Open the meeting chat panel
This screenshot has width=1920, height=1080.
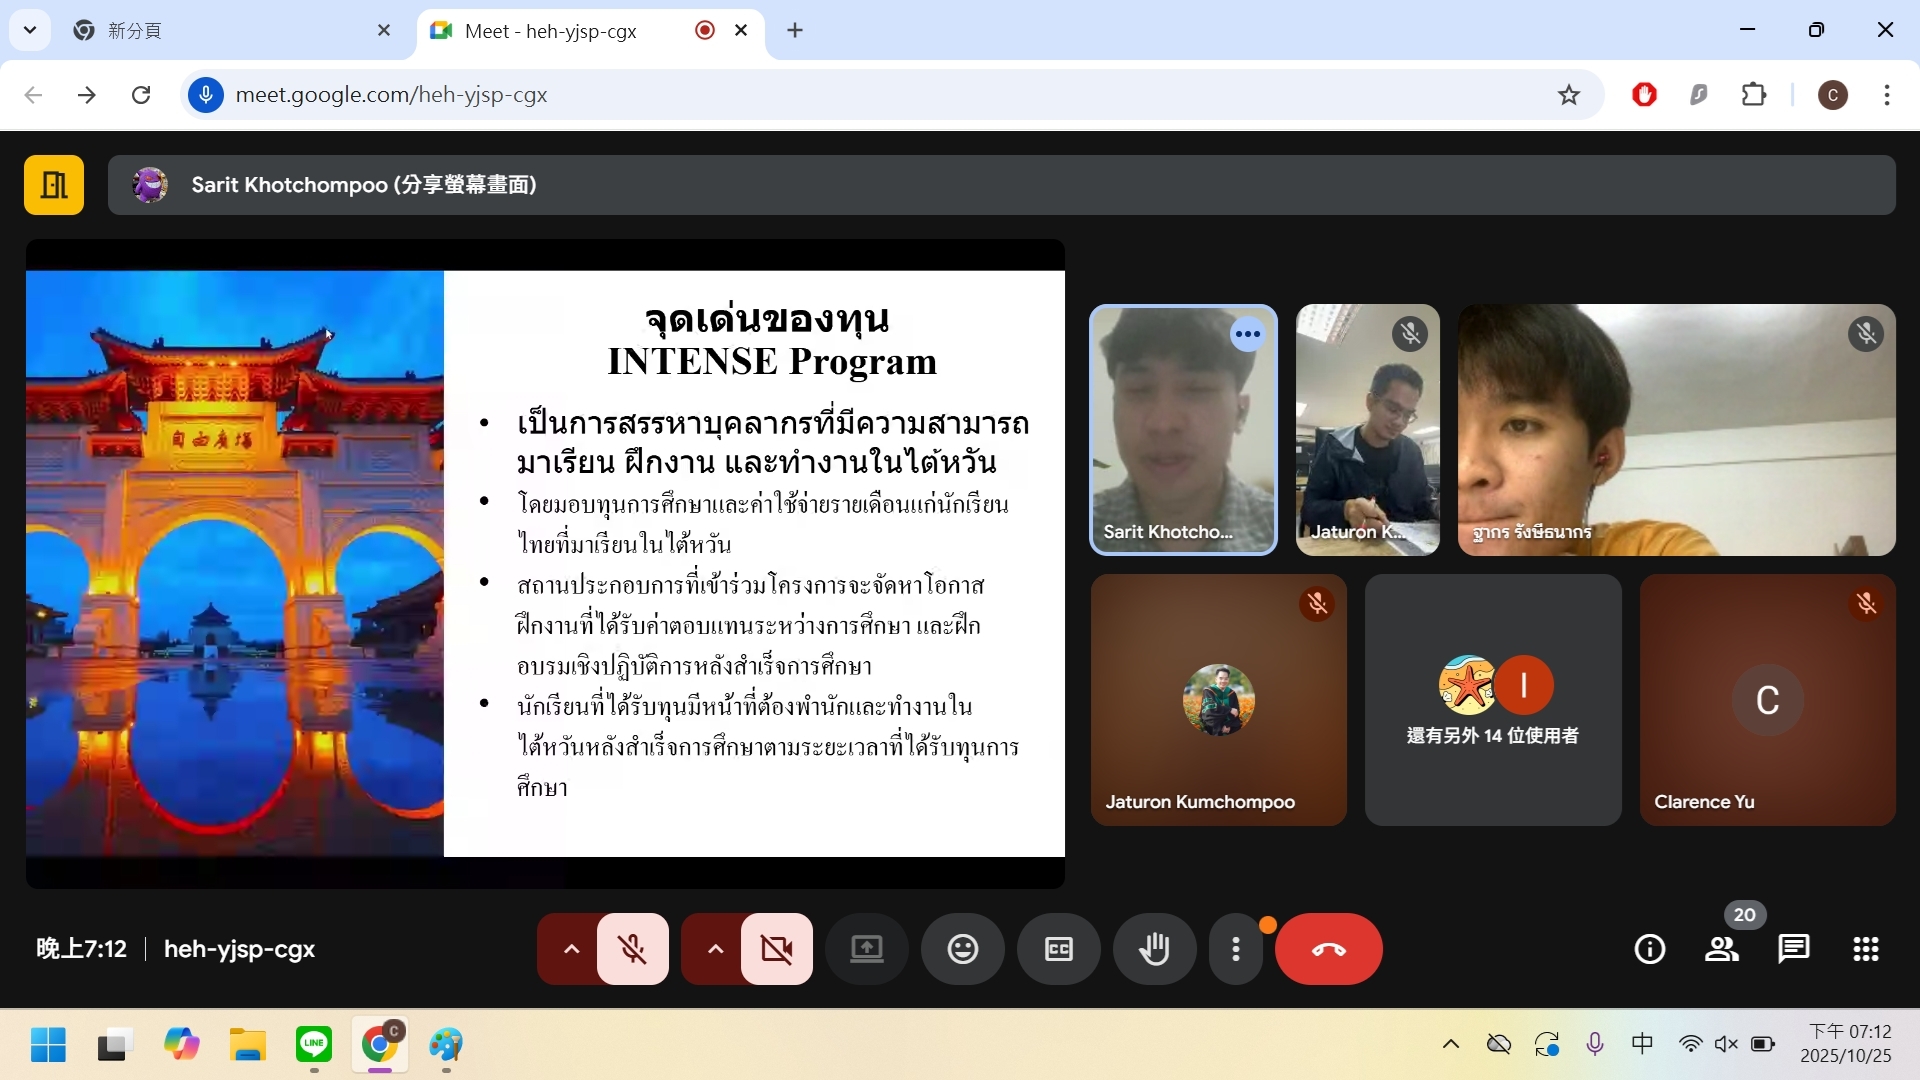point(1793,949)
